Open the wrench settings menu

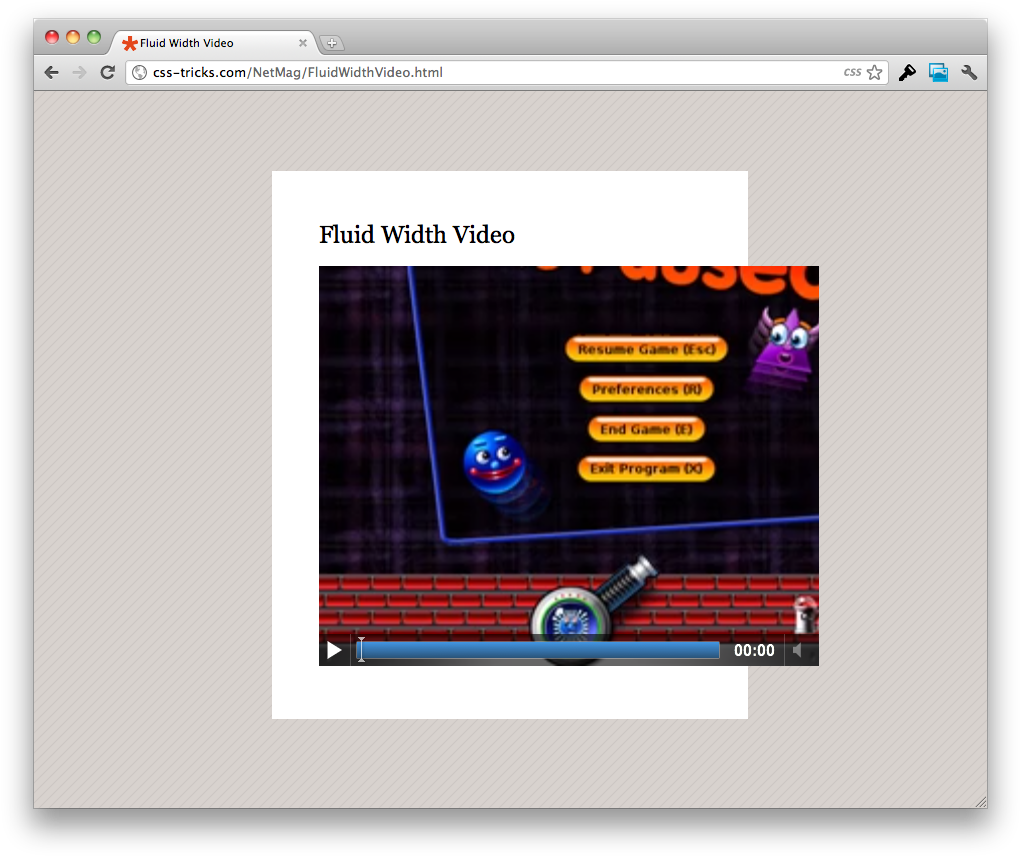(968, 71)
